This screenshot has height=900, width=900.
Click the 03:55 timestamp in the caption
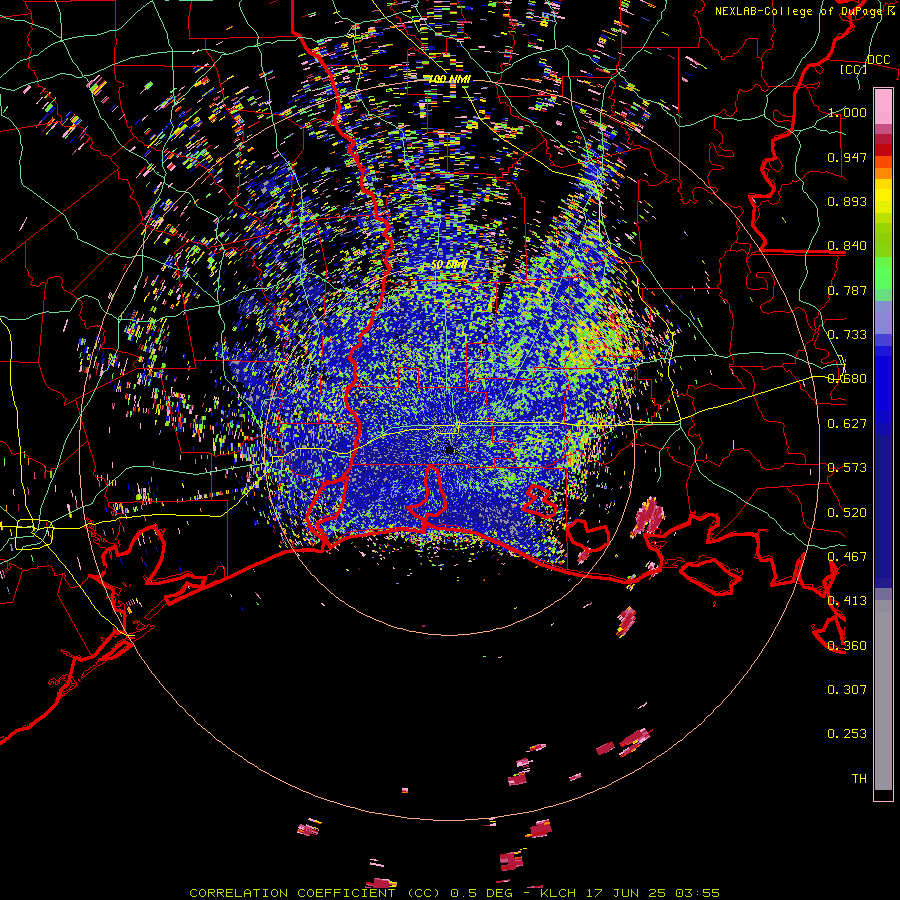(697, 893)
